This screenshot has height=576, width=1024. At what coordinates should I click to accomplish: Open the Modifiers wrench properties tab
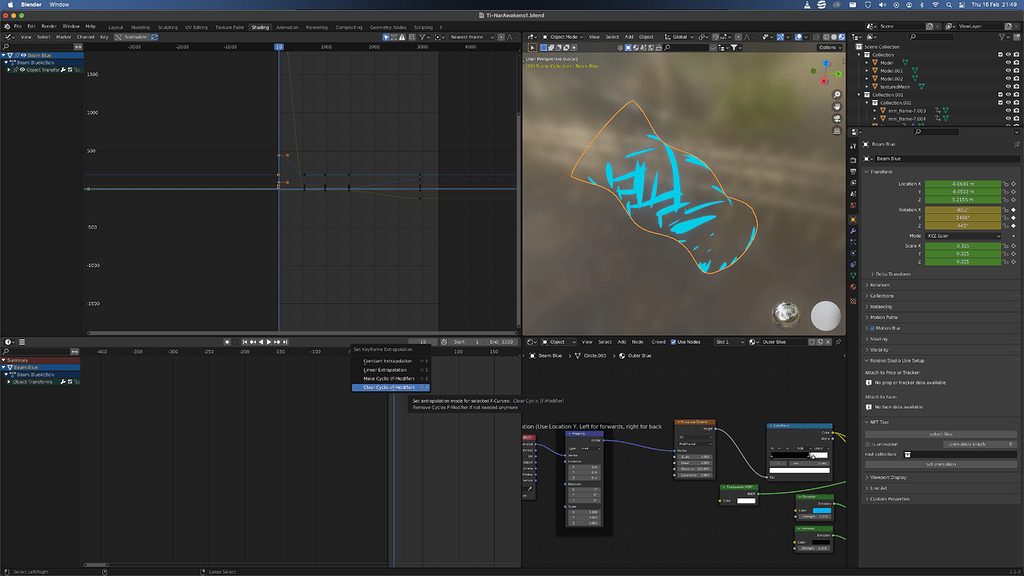click(x=853, y=231)
